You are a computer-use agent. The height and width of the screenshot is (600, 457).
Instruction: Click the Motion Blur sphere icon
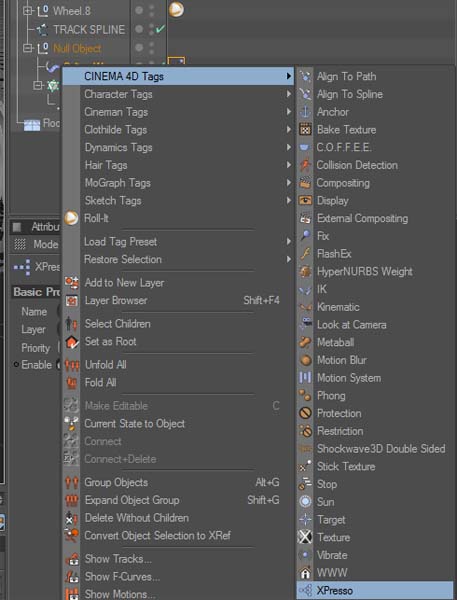click(305, 360)
